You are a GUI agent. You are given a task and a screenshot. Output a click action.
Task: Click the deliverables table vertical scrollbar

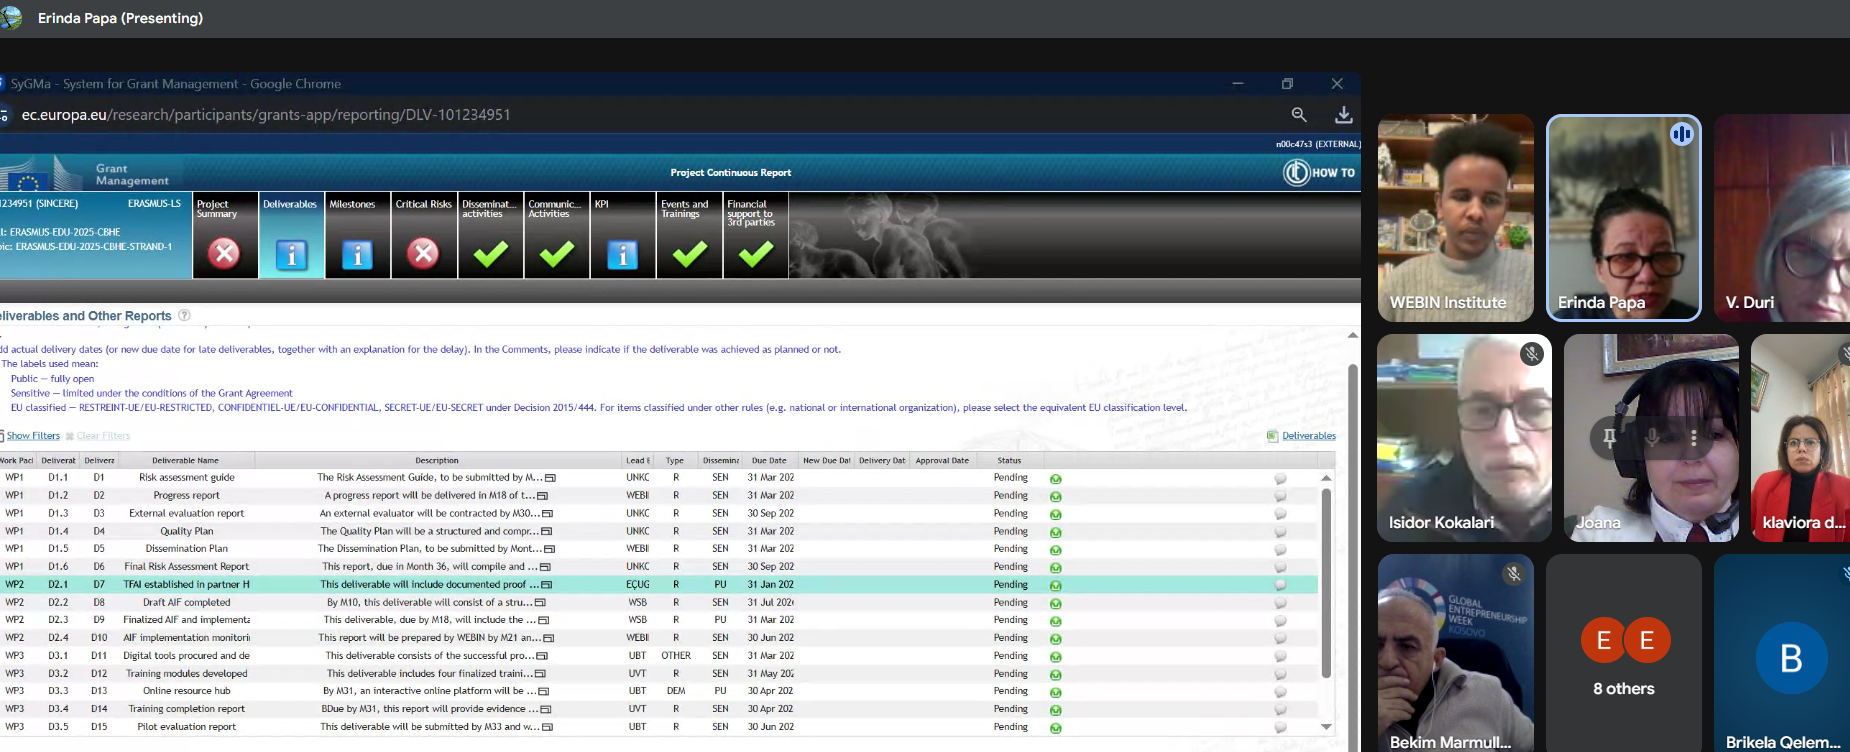pos(1326,580)
